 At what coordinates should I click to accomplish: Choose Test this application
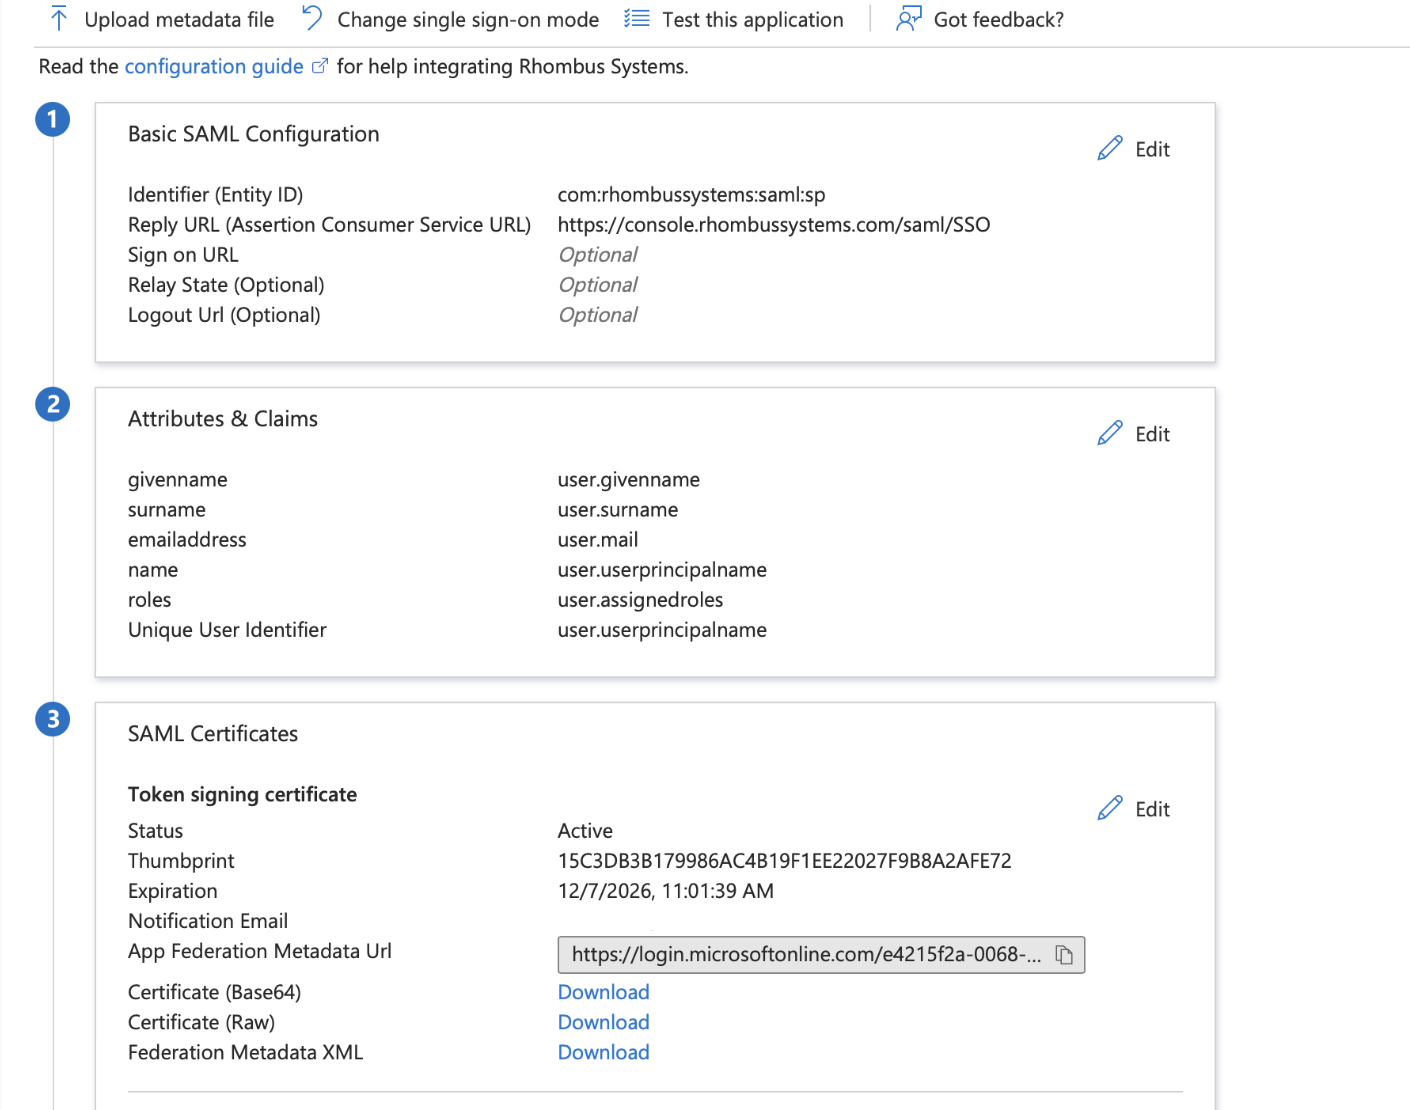(734, 19)
